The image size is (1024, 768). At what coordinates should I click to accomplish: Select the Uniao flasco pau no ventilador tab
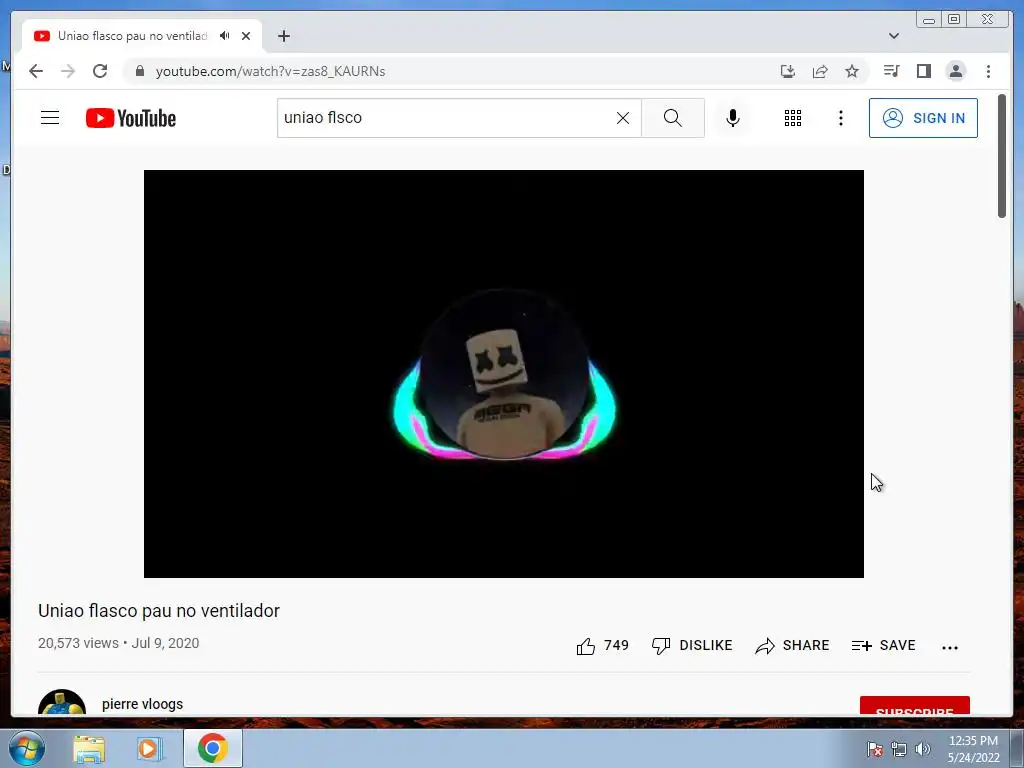tap(142, 36)
